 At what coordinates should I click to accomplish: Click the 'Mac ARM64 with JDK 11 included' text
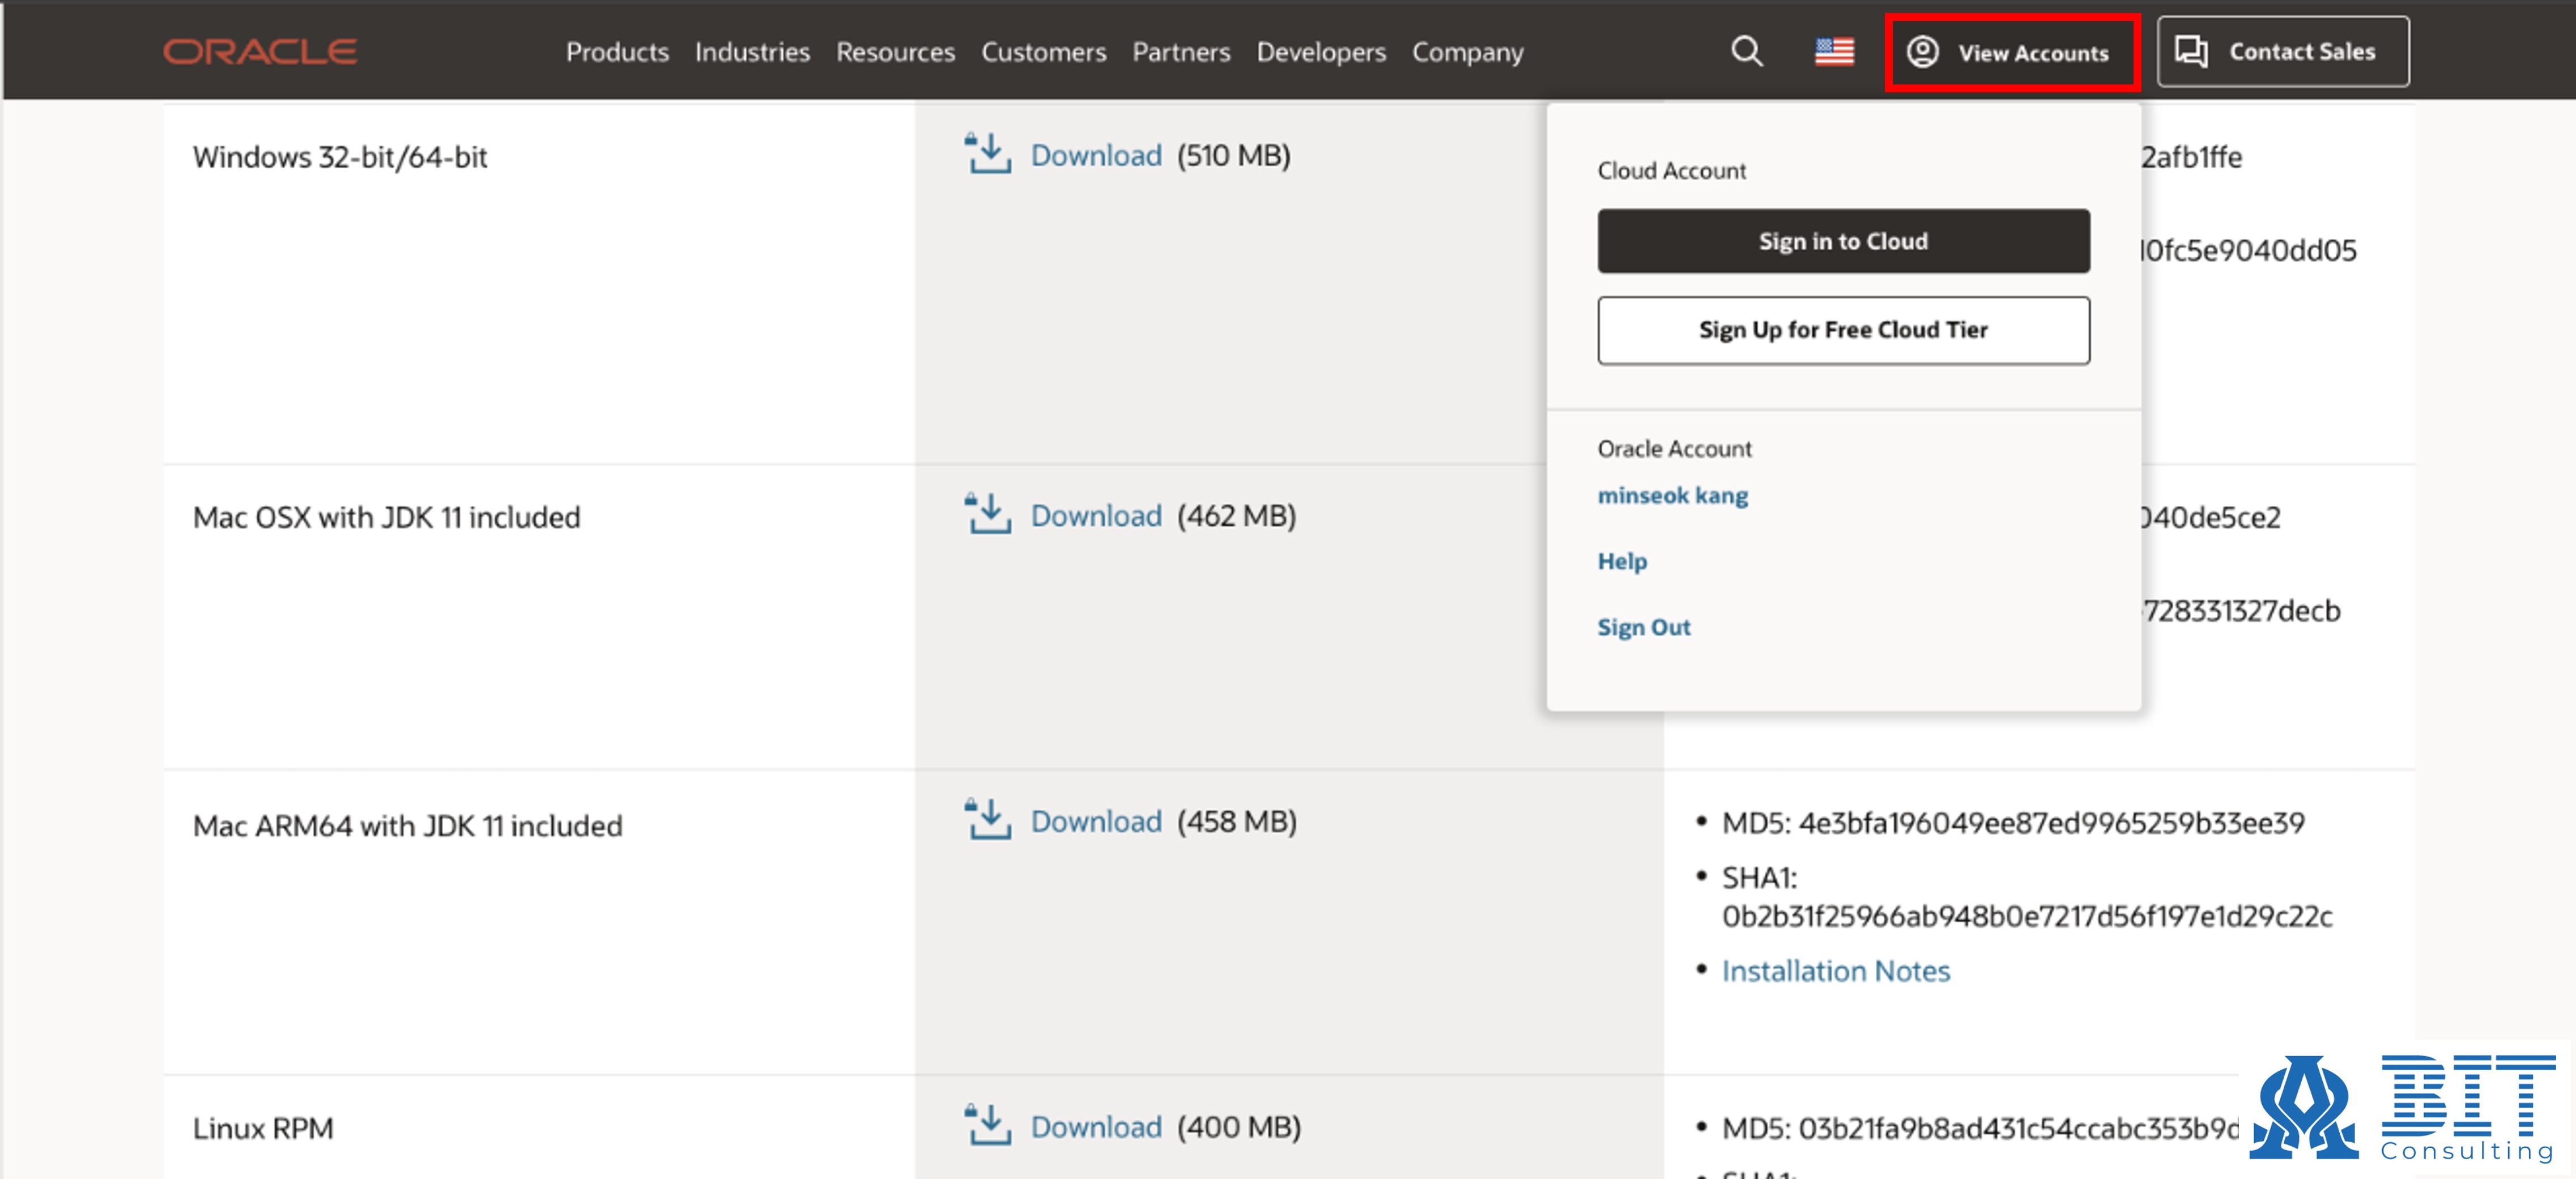(x=407, y=826)
